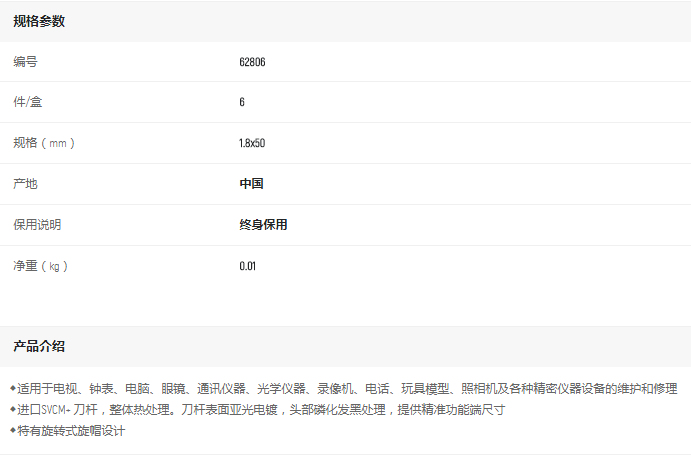Image resolution: width=691 pixels, height=465 pixels.
Task: Click the bold 终身保用 warranty text
Action: coord(263,225)
